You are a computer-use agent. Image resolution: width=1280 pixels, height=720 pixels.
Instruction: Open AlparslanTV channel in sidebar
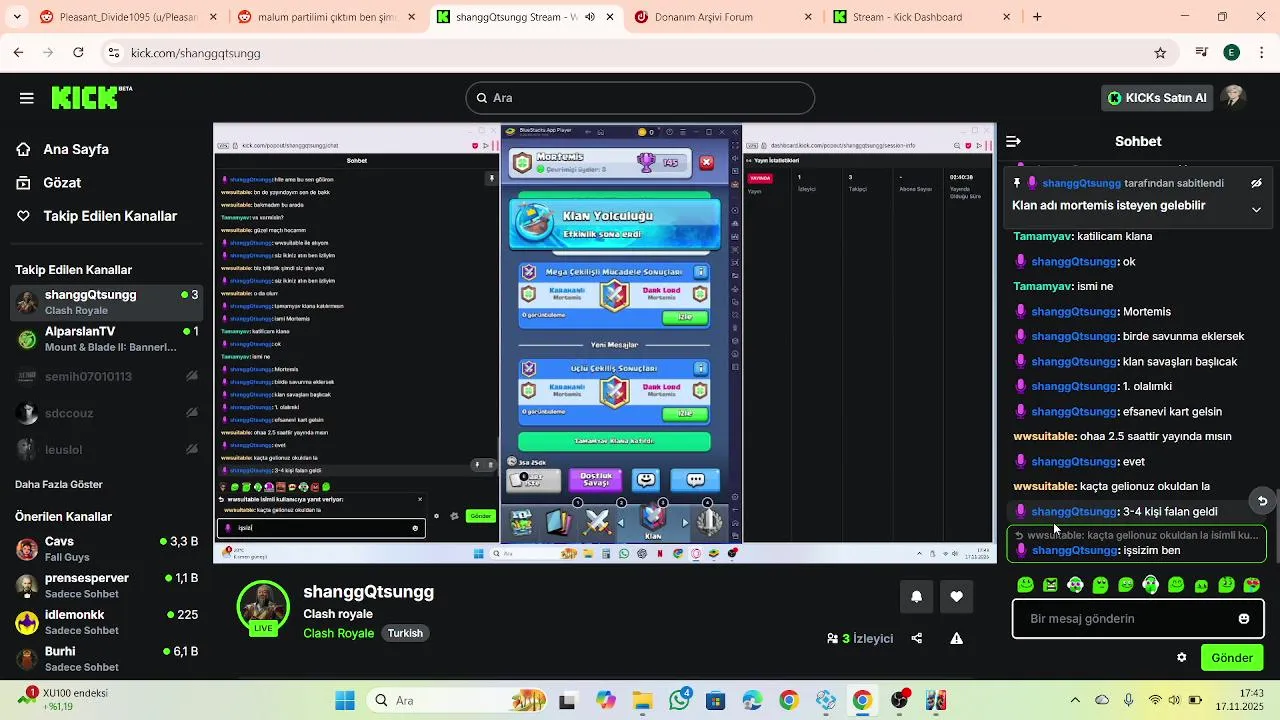(x=106, y=338)
